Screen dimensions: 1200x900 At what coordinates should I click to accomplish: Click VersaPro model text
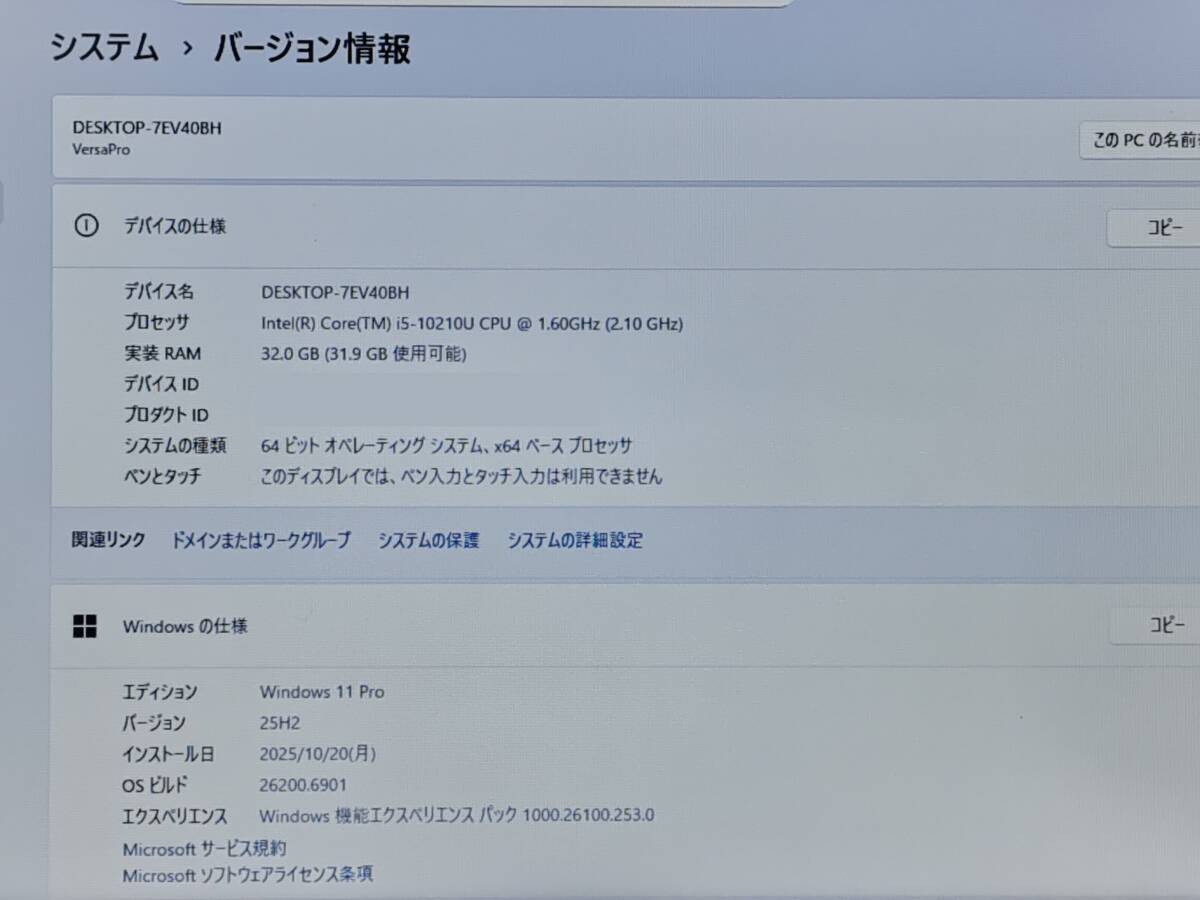[101, 150]
